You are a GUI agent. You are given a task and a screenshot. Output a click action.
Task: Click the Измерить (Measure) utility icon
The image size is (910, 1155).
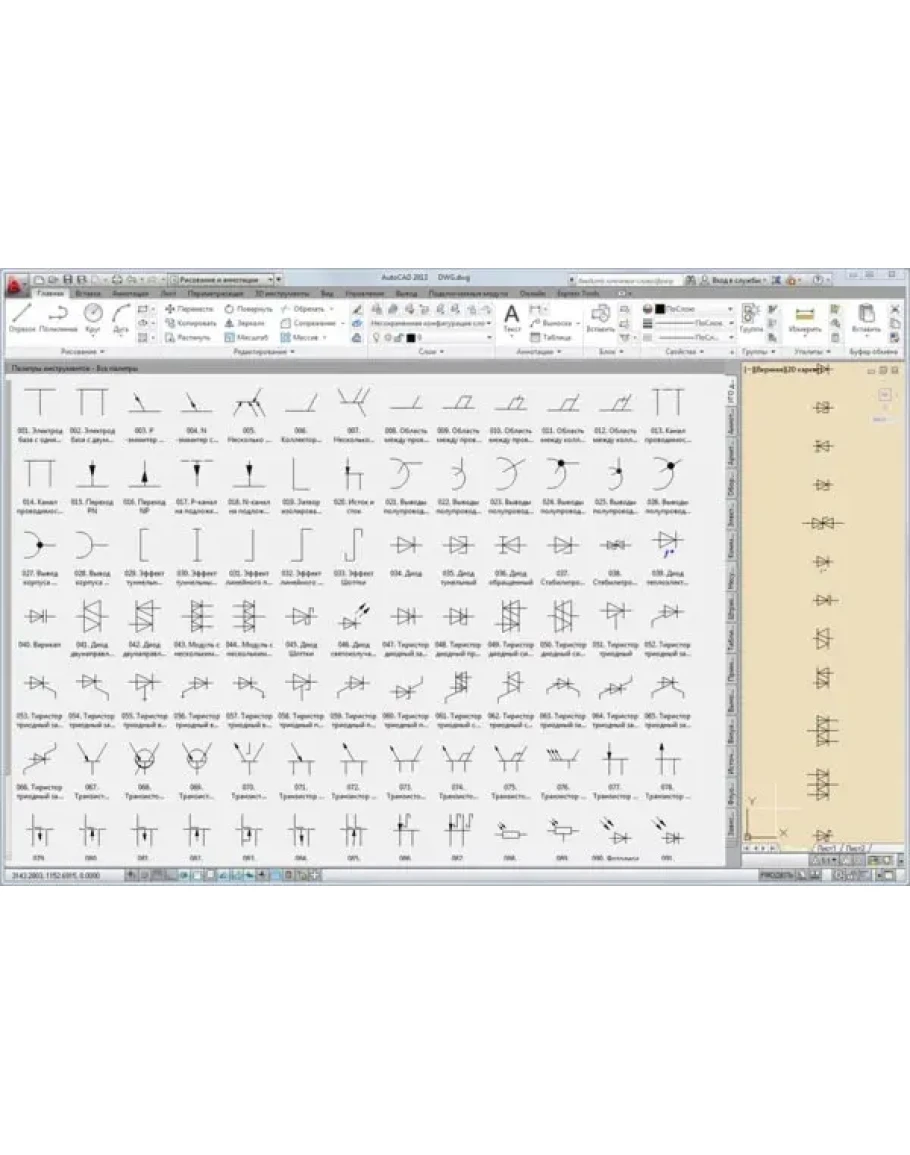(804, 316)
